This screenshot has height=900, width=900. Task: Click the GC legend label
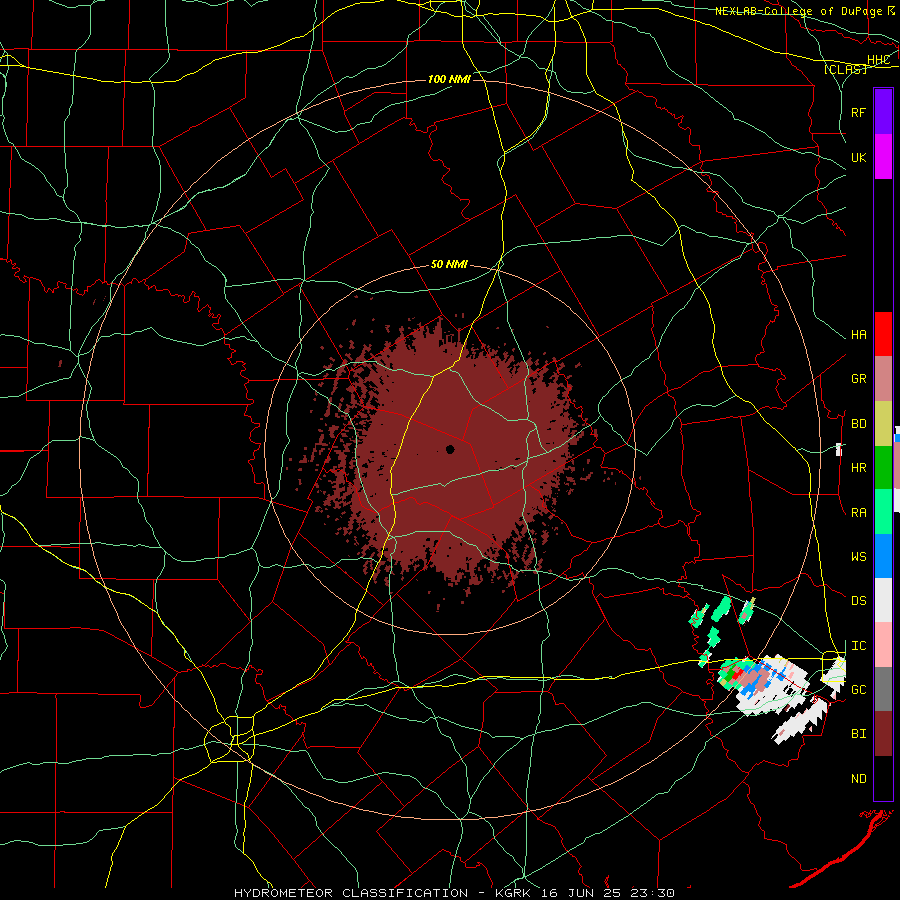click(x=859, y=690)
